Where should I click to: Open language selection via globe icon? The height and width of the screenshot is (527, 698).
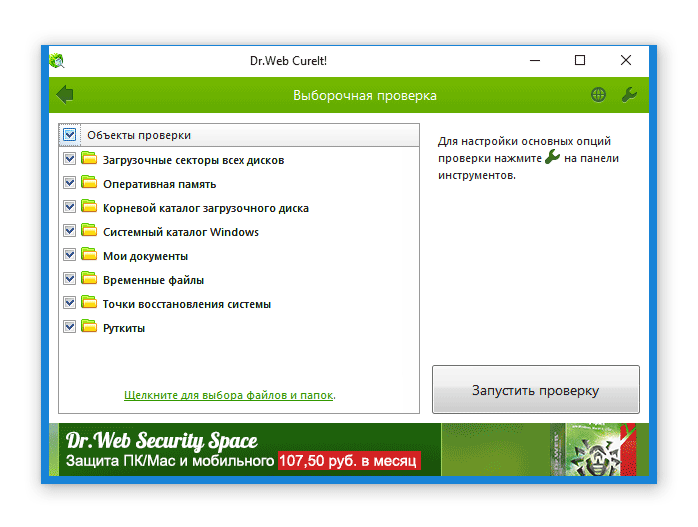click(x=598, y=95)
